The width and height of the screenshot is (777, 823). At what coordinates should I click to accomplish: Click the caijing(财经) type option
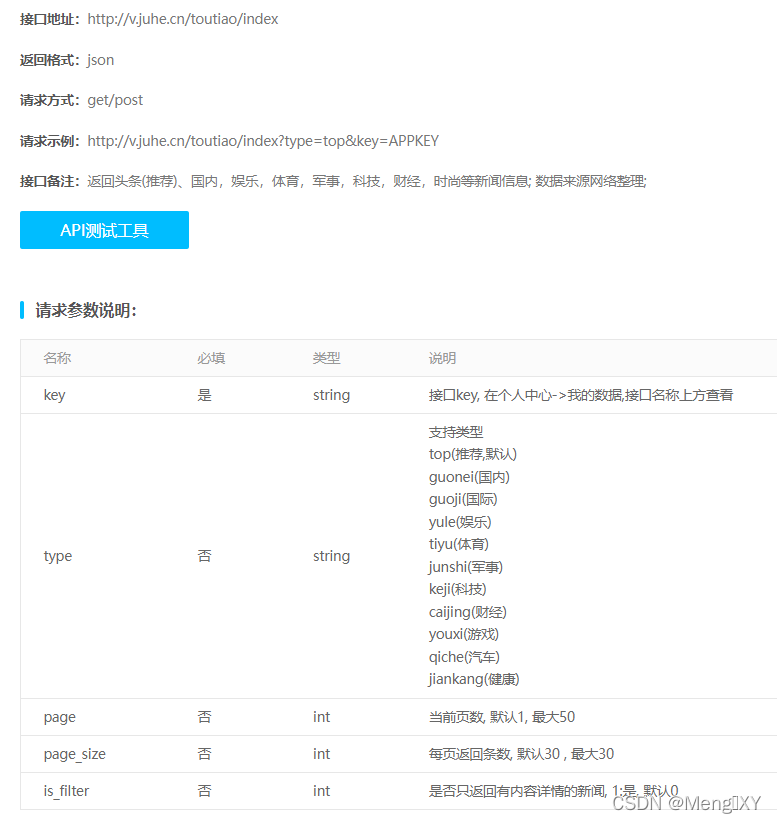point(468,613)
